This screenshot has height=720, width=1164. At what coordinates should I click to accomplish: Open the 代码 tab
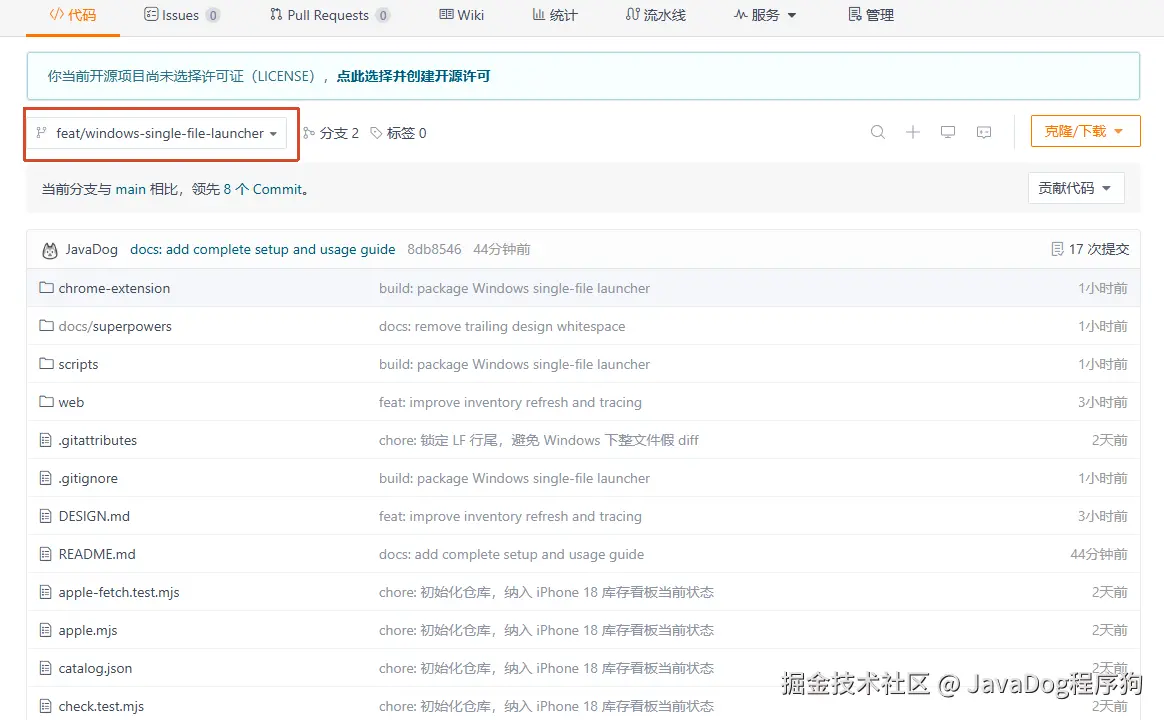(73, 15)
